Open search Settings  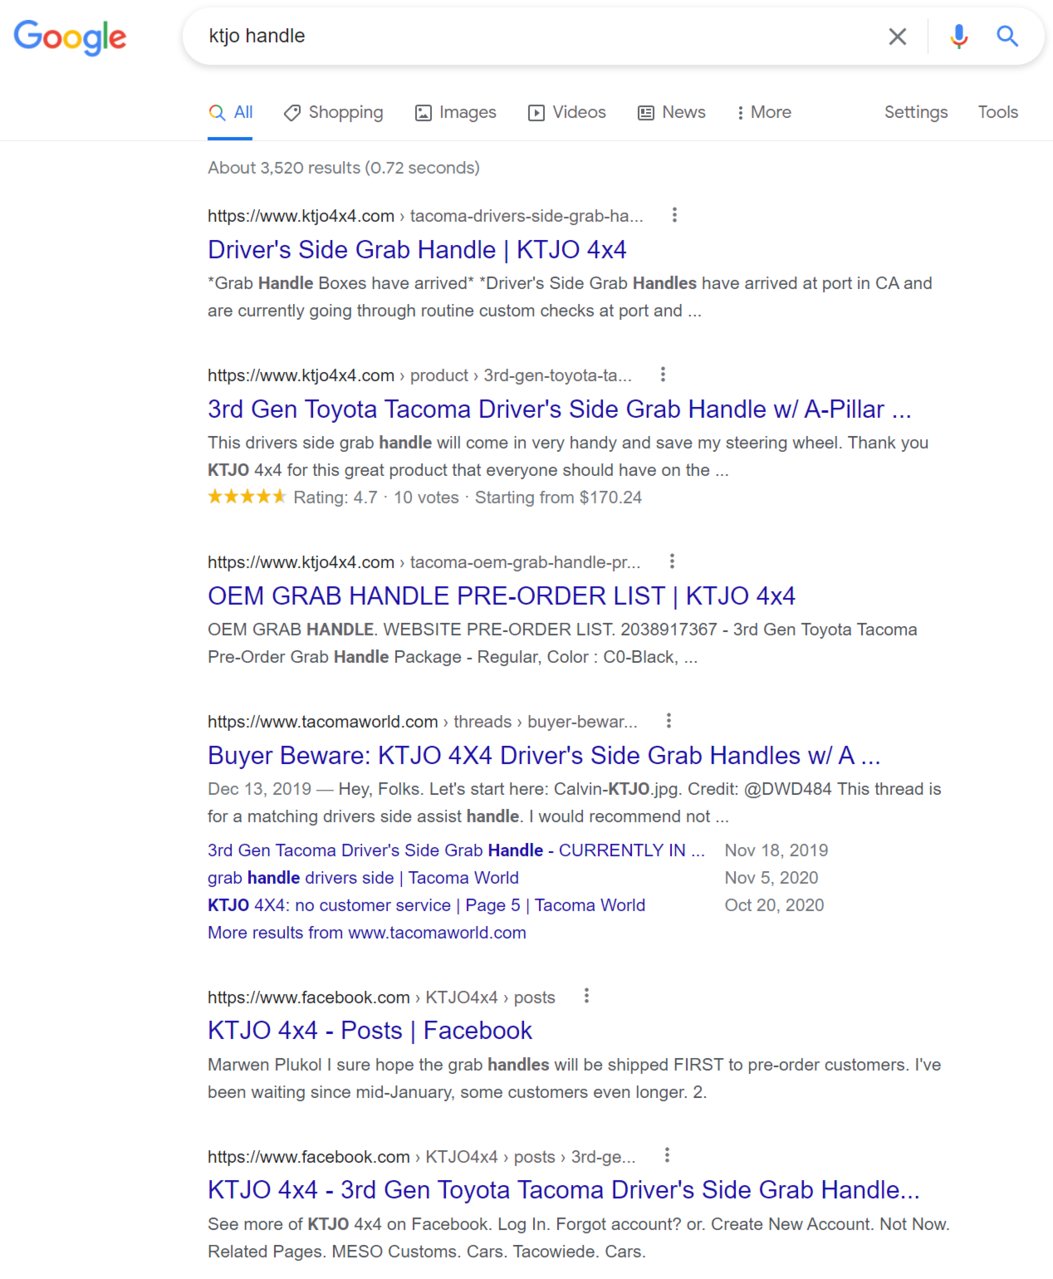(x=916, y=112)
